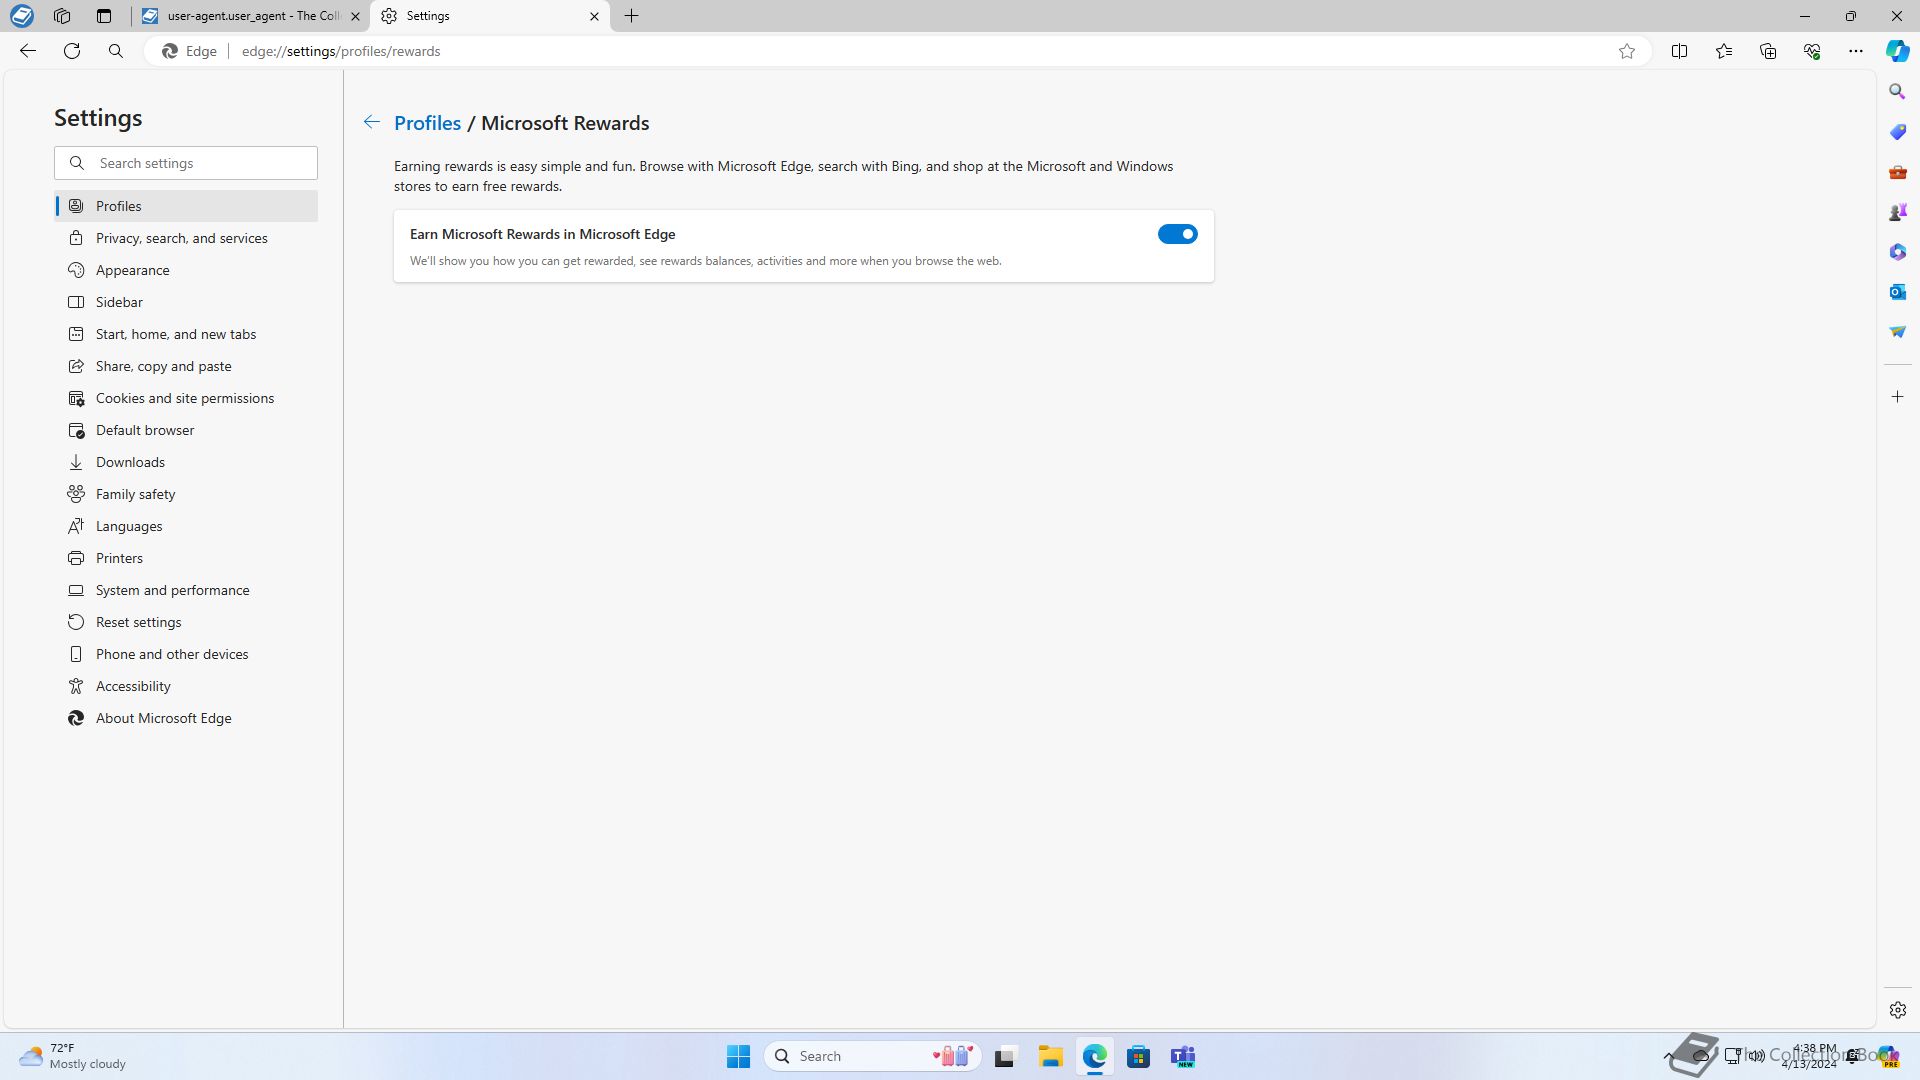Open sidebar Games chess icon
The height and width of the screenshot is (1080, 1920).
point(1897,212)
